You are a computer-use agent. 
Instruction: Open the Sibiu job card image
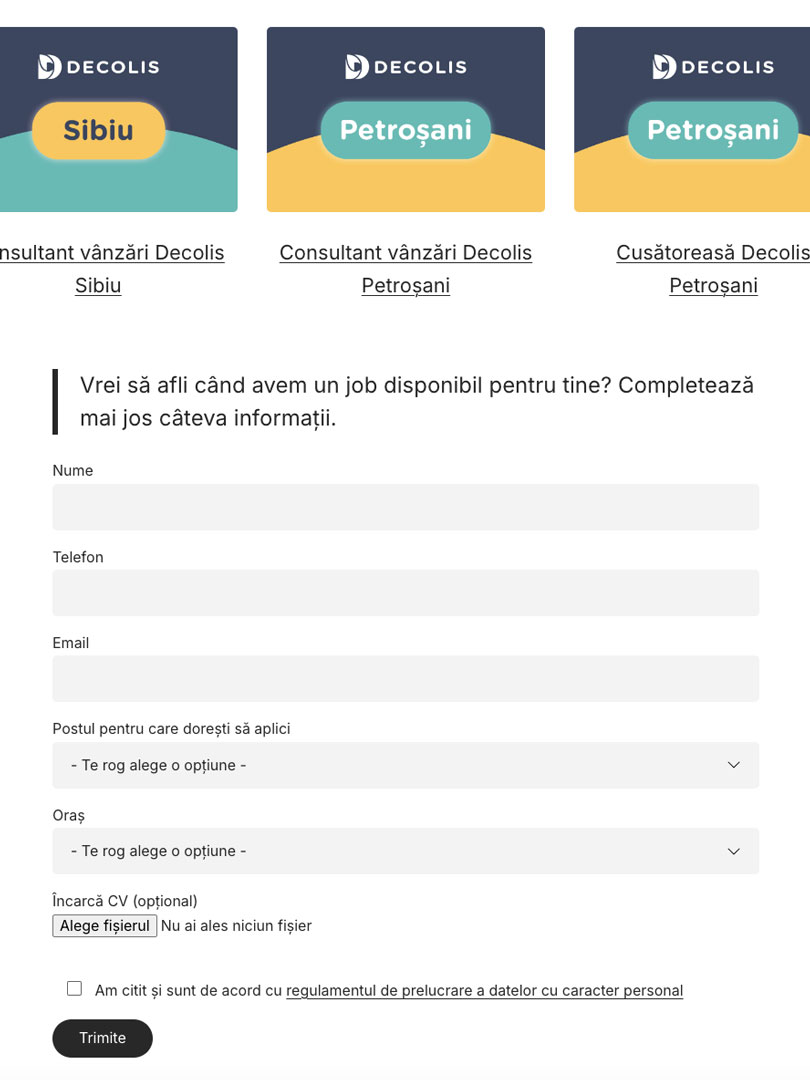coord(118,119)
